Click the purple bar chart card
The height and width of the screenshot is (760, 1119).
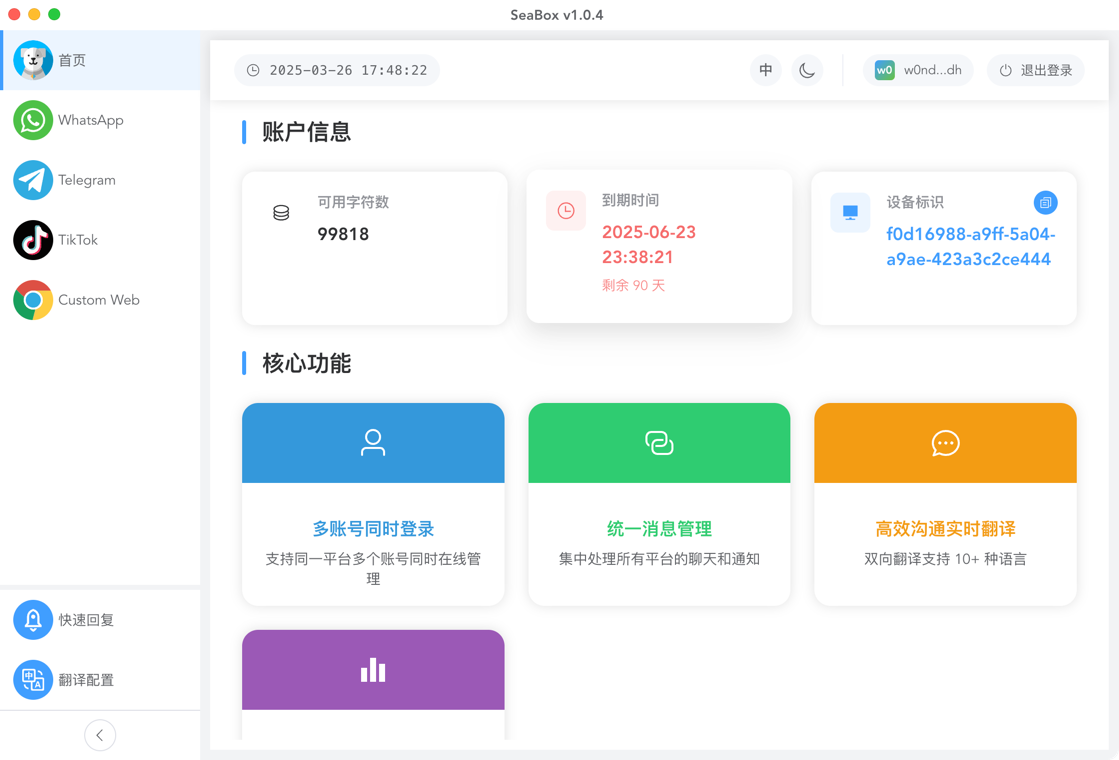(x=373, y=684)
